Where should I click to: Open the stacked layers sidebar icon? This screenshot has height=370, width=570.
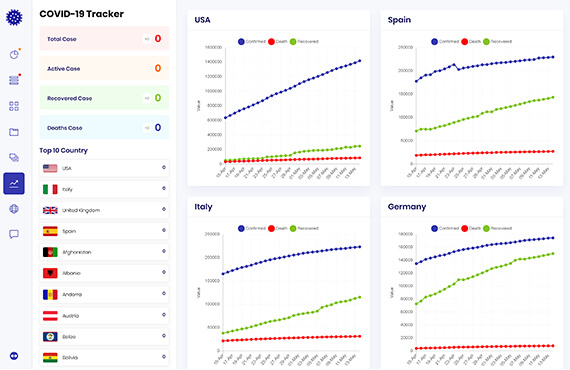tap(14, 157)
